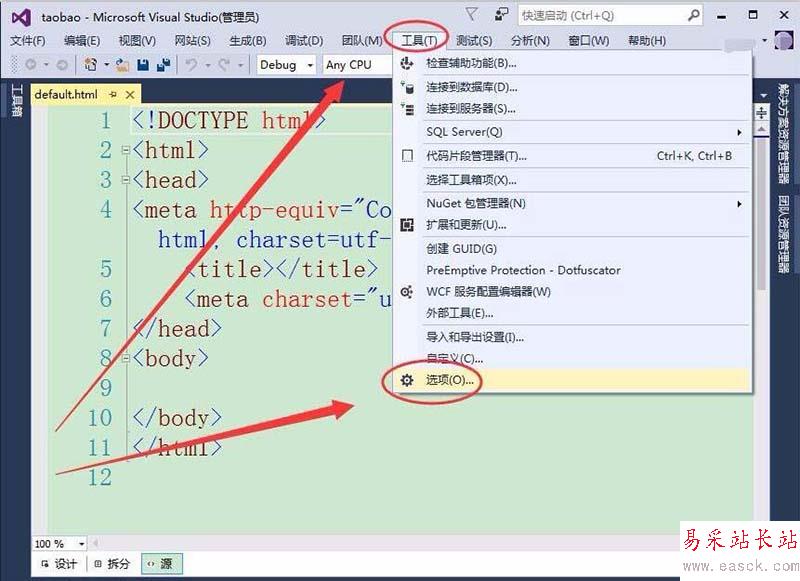Image resolution: width=800 pixels, height=581 pixels.
Task: Open the 工具箱 toolbox side panel
Action: 16,100
